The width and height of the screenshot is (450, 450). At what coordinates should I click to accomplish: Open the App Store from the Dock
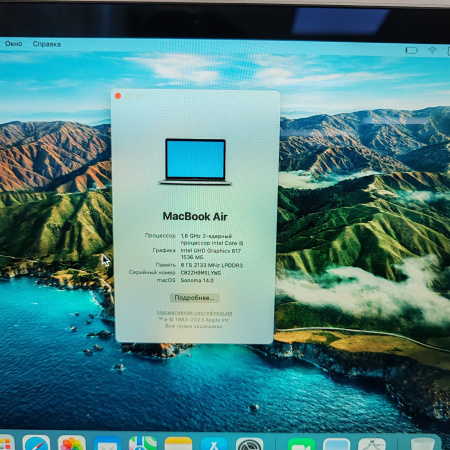coord(214,444)
